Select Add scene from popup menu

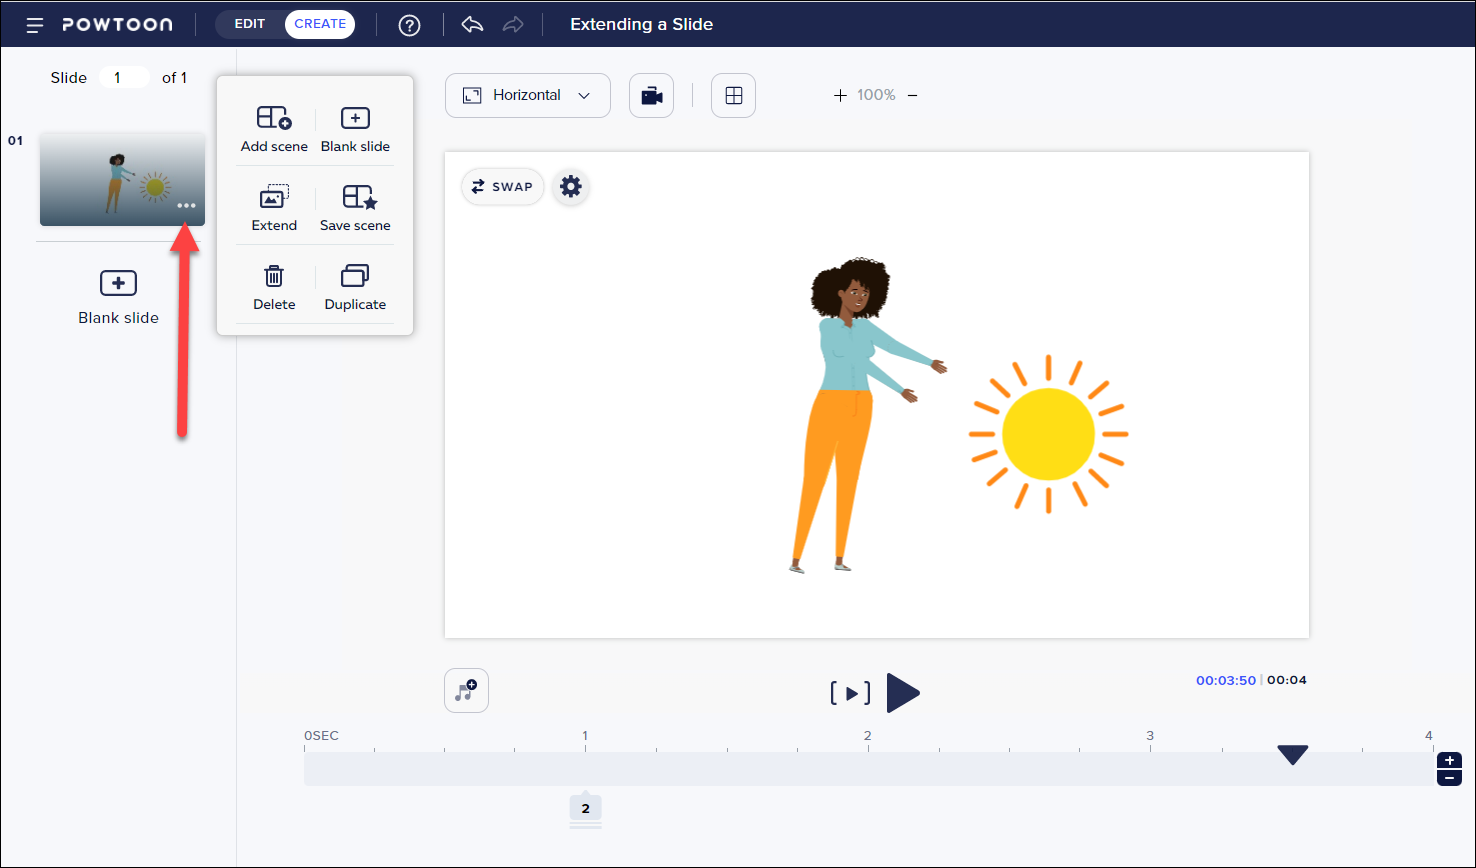(x=274, y=129)
